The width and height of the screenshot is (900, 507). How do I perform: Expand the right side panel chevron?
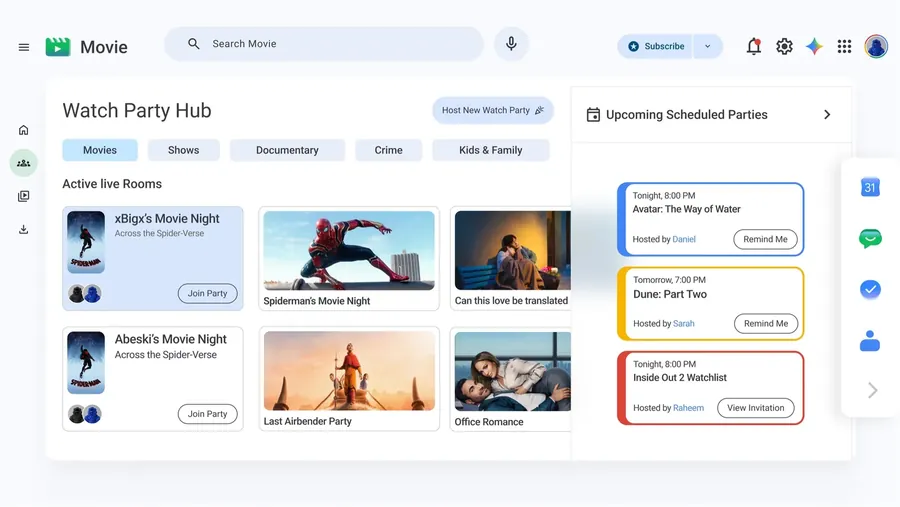coord(872,390)
